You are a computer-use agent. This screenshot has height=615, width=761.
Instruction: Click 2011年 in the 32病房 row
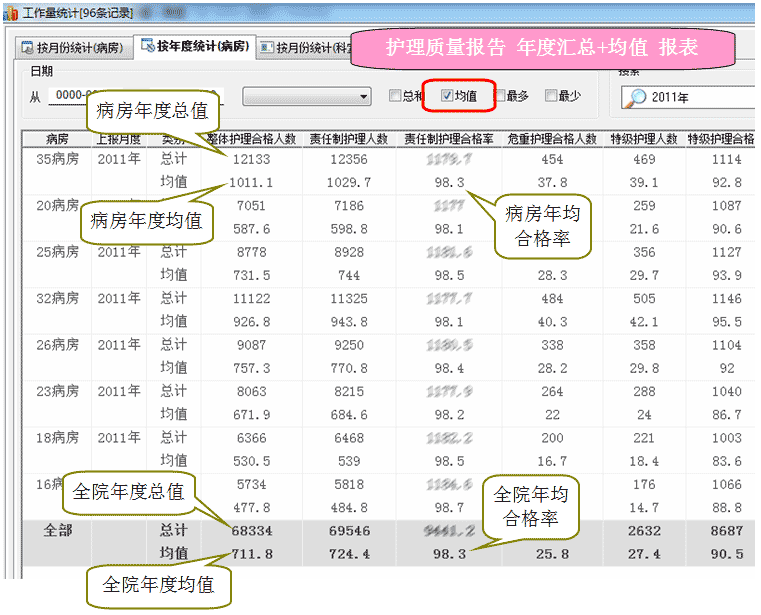pyautogui.click(x=119, y=299)
